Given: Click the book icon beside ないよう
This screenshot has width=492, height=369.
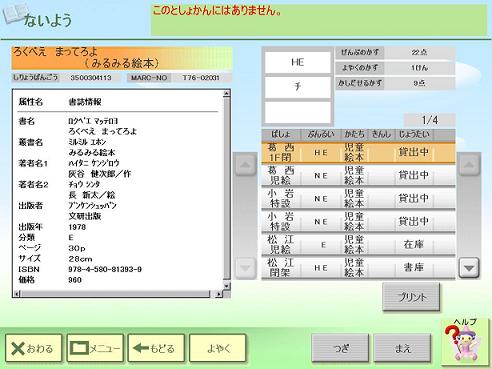Looking at the screenshot, I should tap(14, 14).
